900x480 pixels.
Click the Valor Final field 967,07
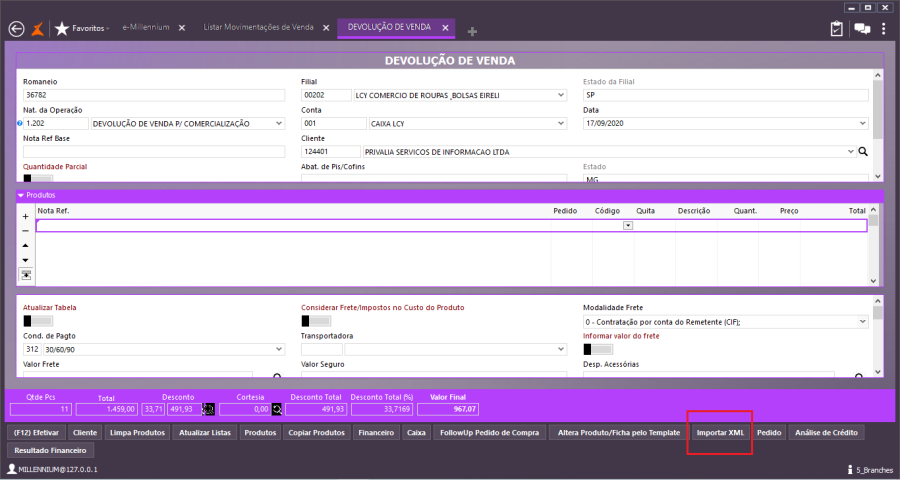pyautogui.click(x=448, y=409)
